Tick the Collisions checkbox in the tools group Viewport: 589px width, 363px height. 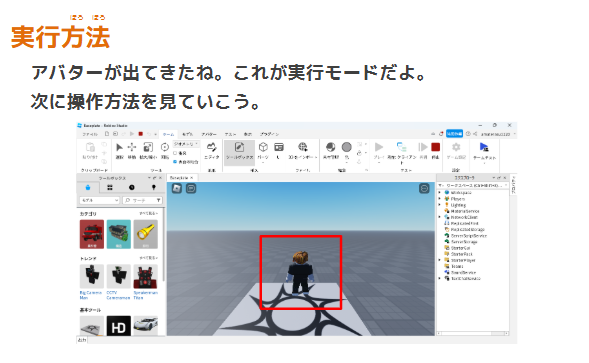coord(175,153)
